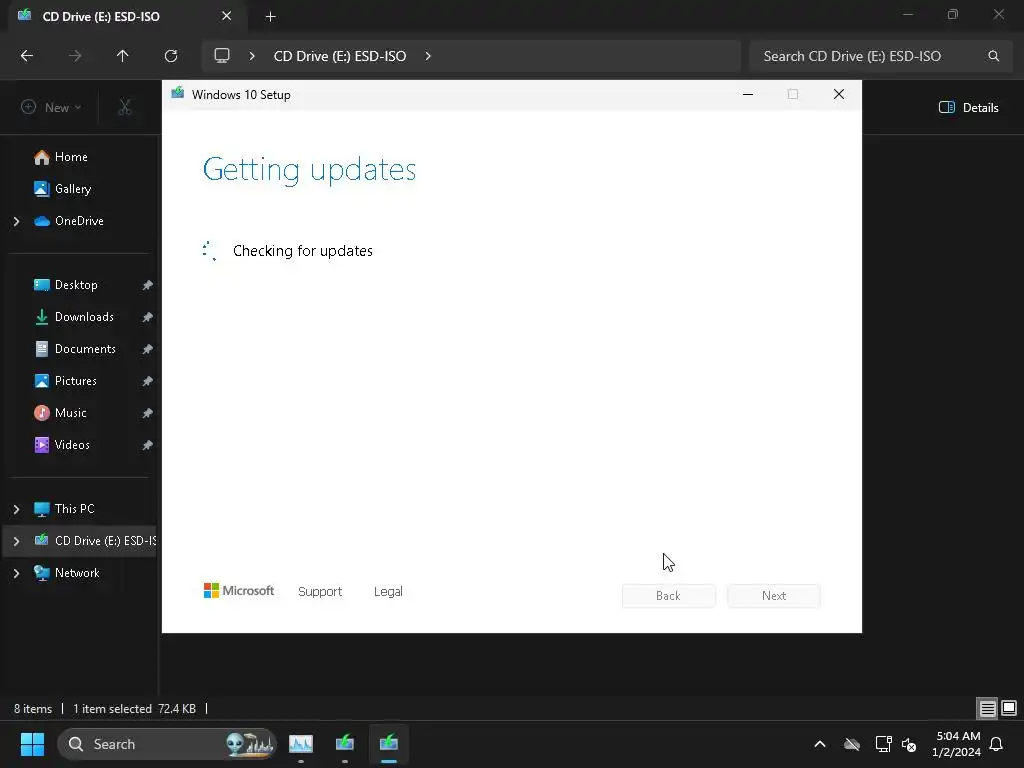The image size is (1024, 768).
Task: Click CD Drive (E:) ESD-ISO breadcrumb
Action: 340,56
